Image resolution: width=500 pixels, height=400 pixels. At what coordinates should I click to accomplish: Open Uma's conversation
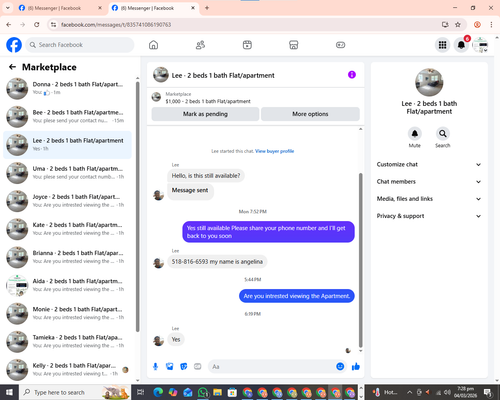coord(67,173)
